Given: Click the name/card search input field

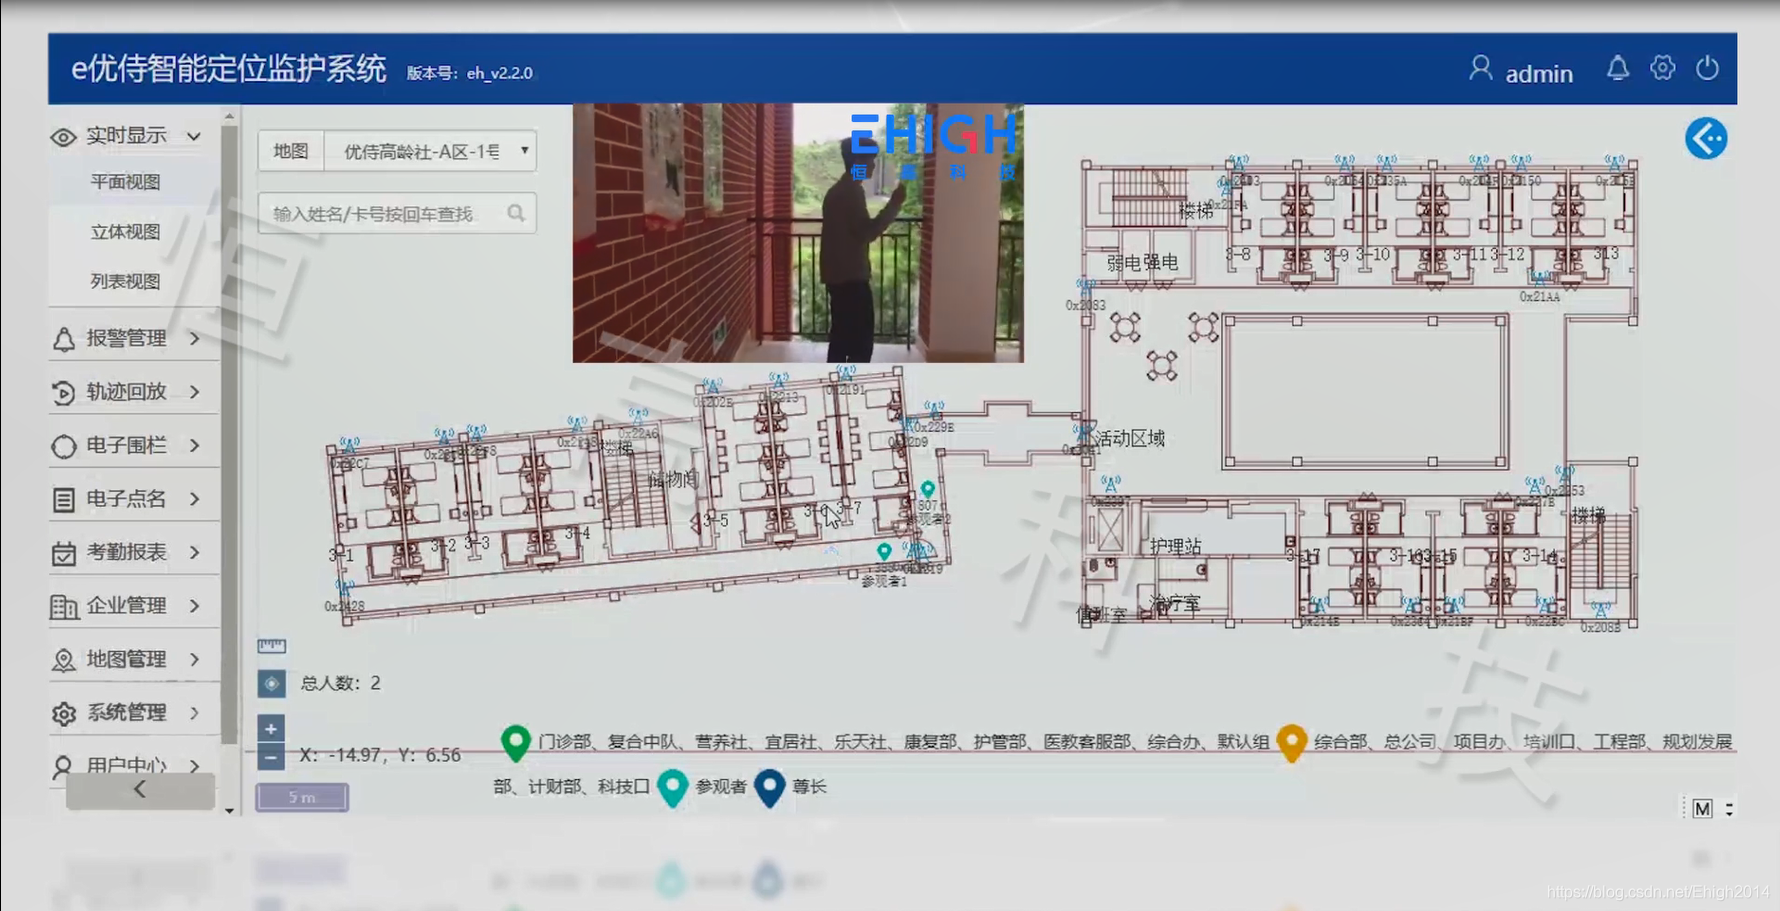Looking at the screenshot, I should tap(397, 213).
